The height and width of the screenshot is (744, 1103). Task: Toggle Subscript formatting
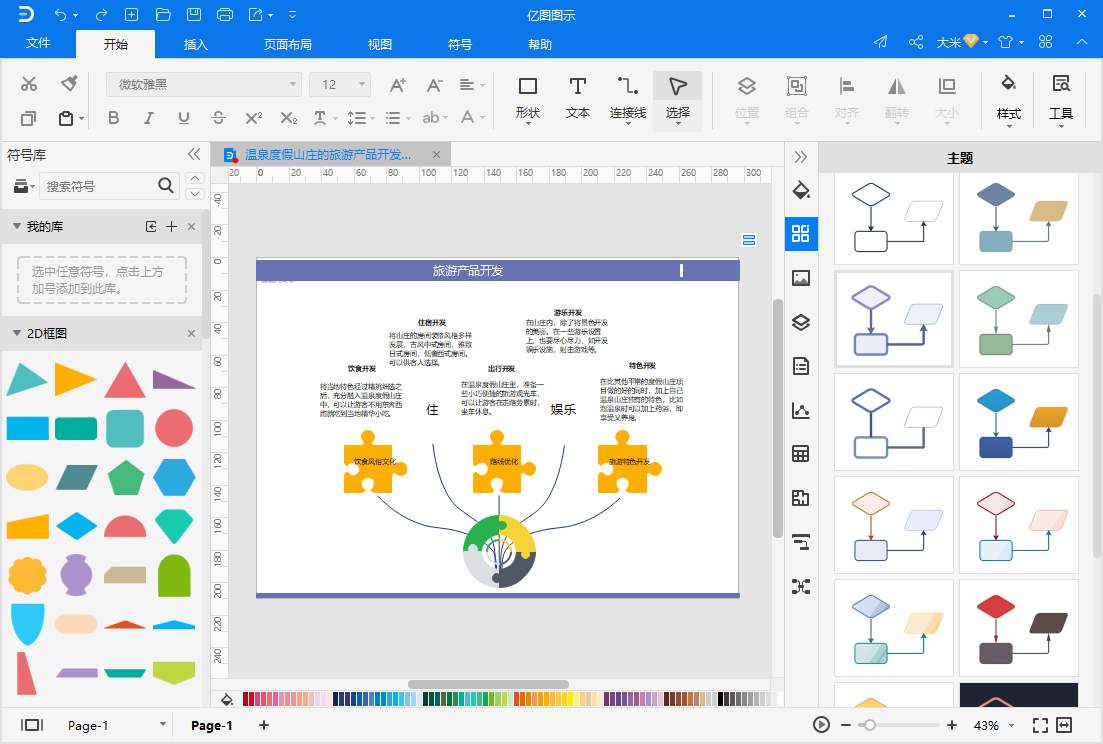pyautogui.click(x=288, y=117)
